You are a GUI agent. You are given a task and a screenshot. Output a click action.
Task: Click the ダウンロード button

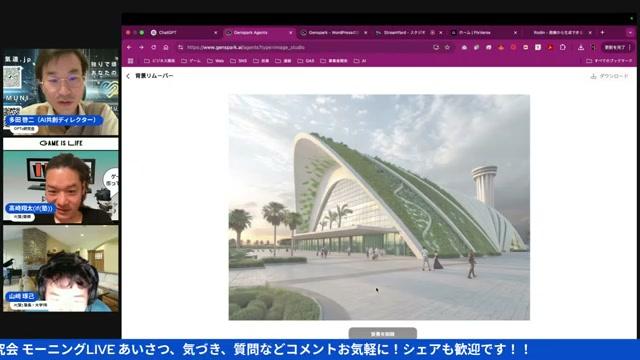point(609,76)
